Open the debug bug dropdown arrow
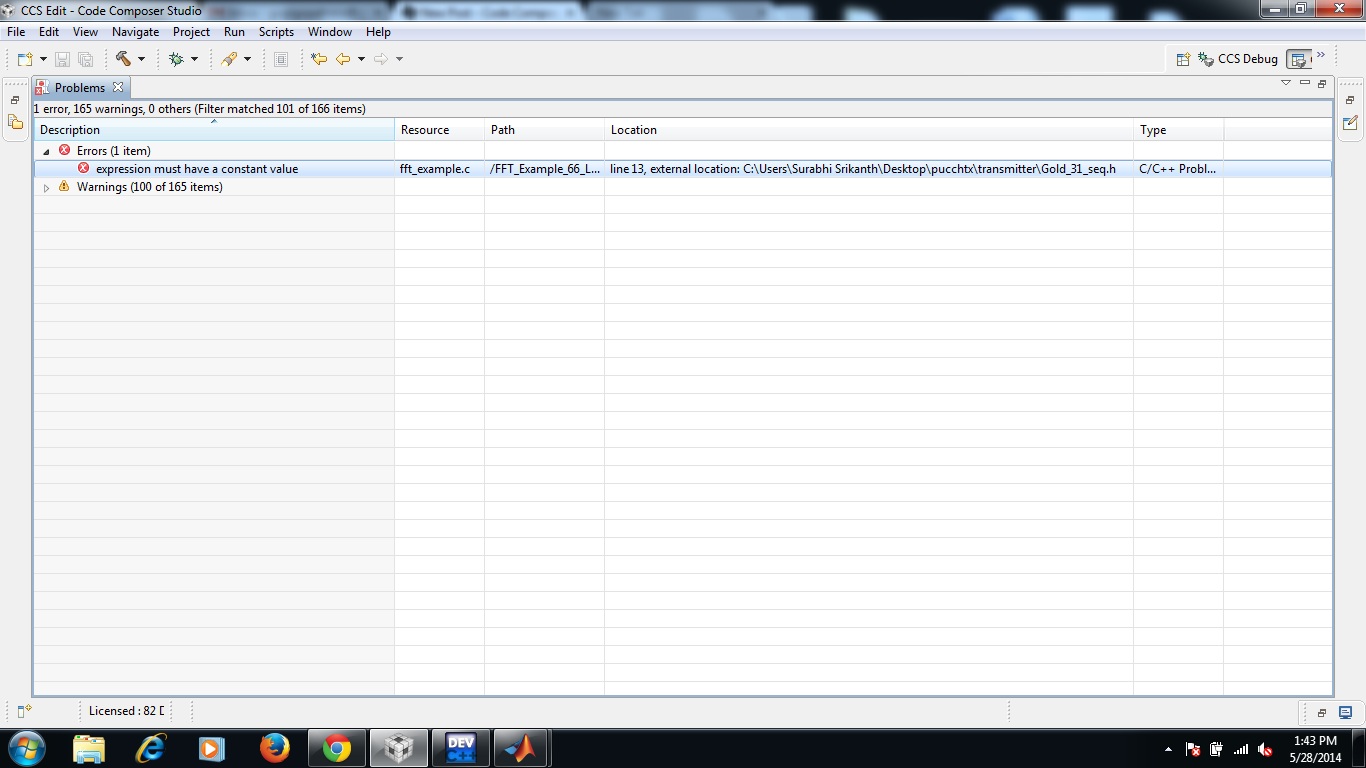The image size is (1366, 768). click(x=194, y=59)
